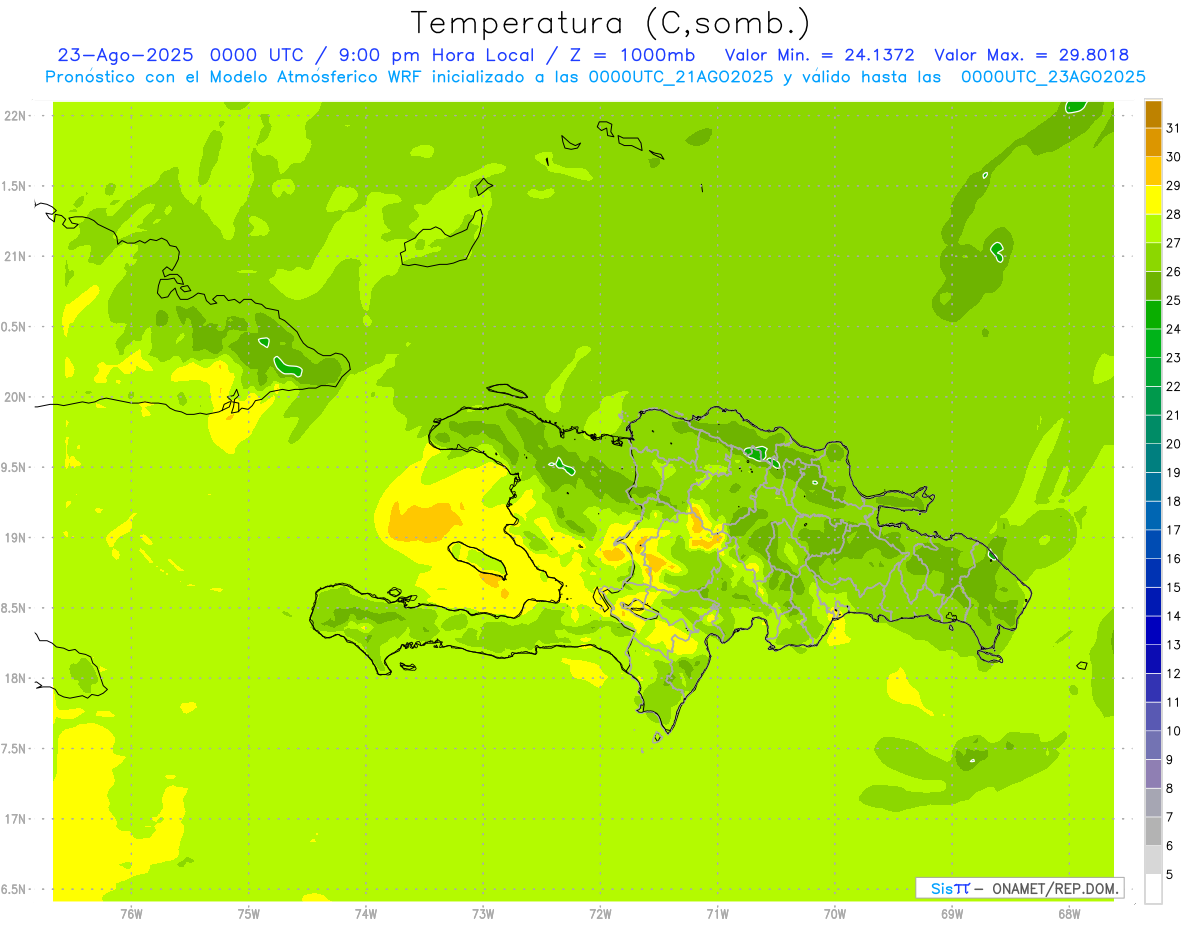The width and height of the screenshot is (1200, 927).
Task: Click the '0000UTC_21AGO2025' initialization timestamp
Action: click(681, 77)
